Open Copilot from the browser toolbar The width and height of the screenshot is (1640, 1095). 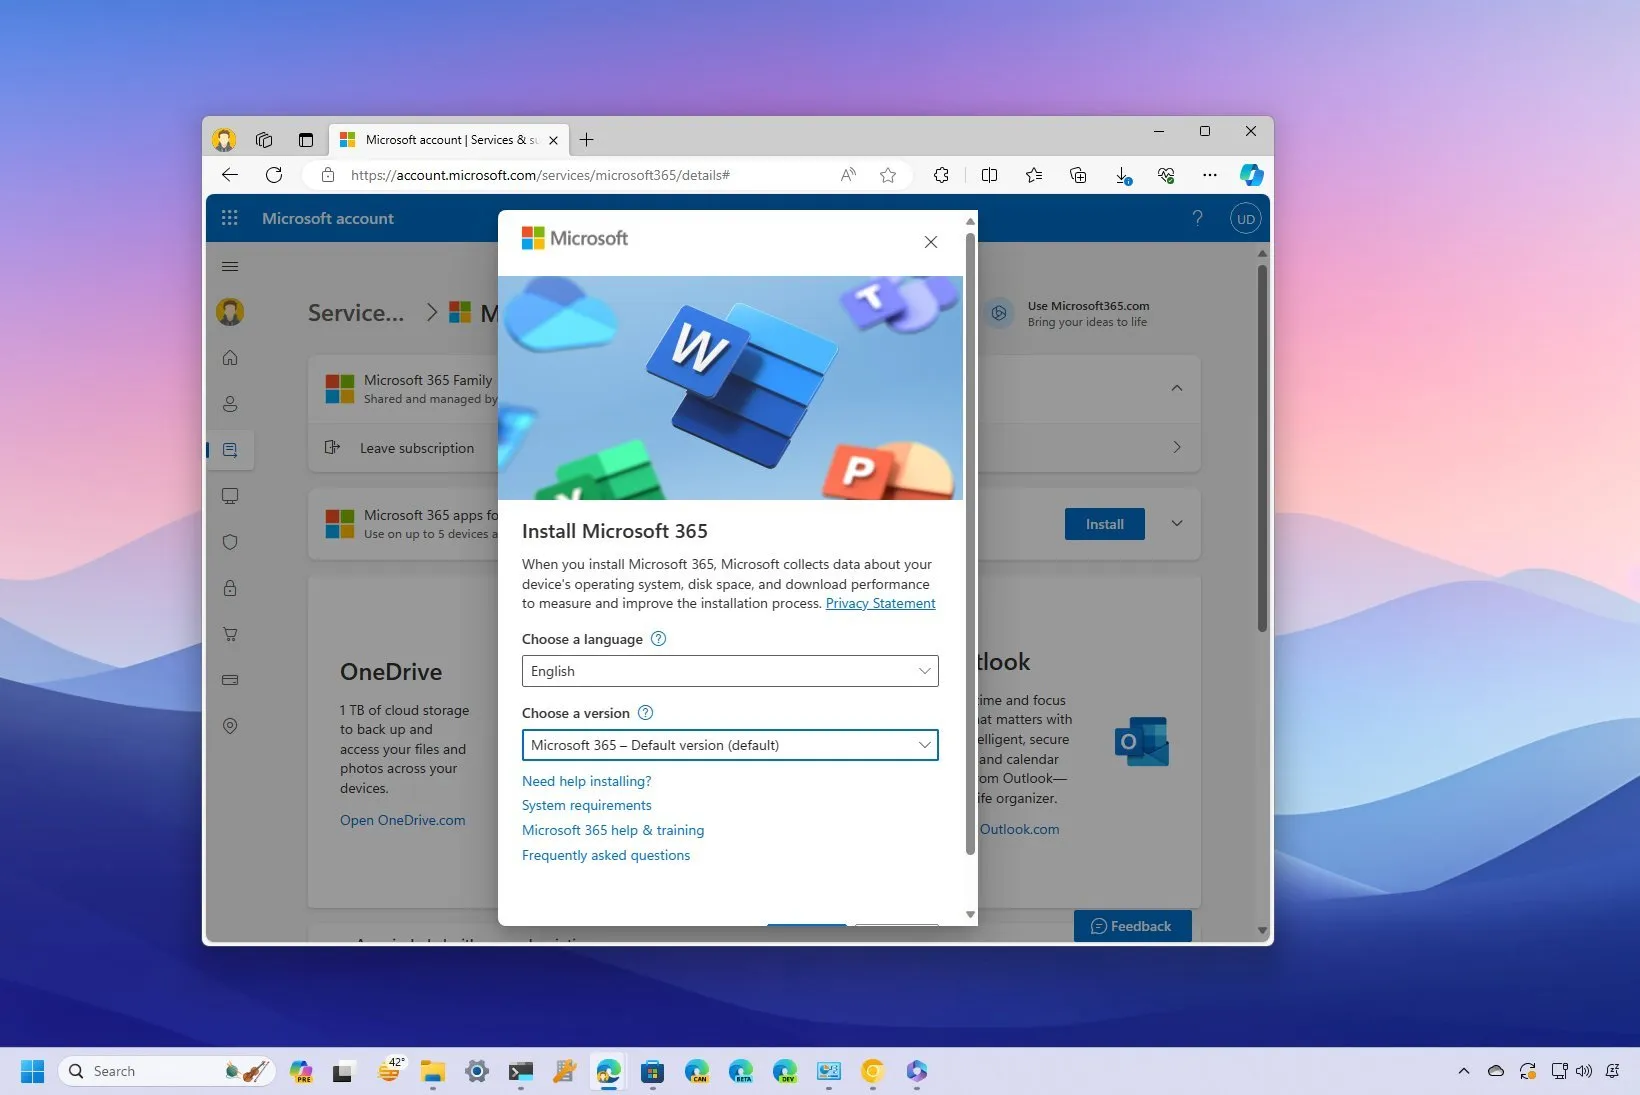(x=1251, y=174)
